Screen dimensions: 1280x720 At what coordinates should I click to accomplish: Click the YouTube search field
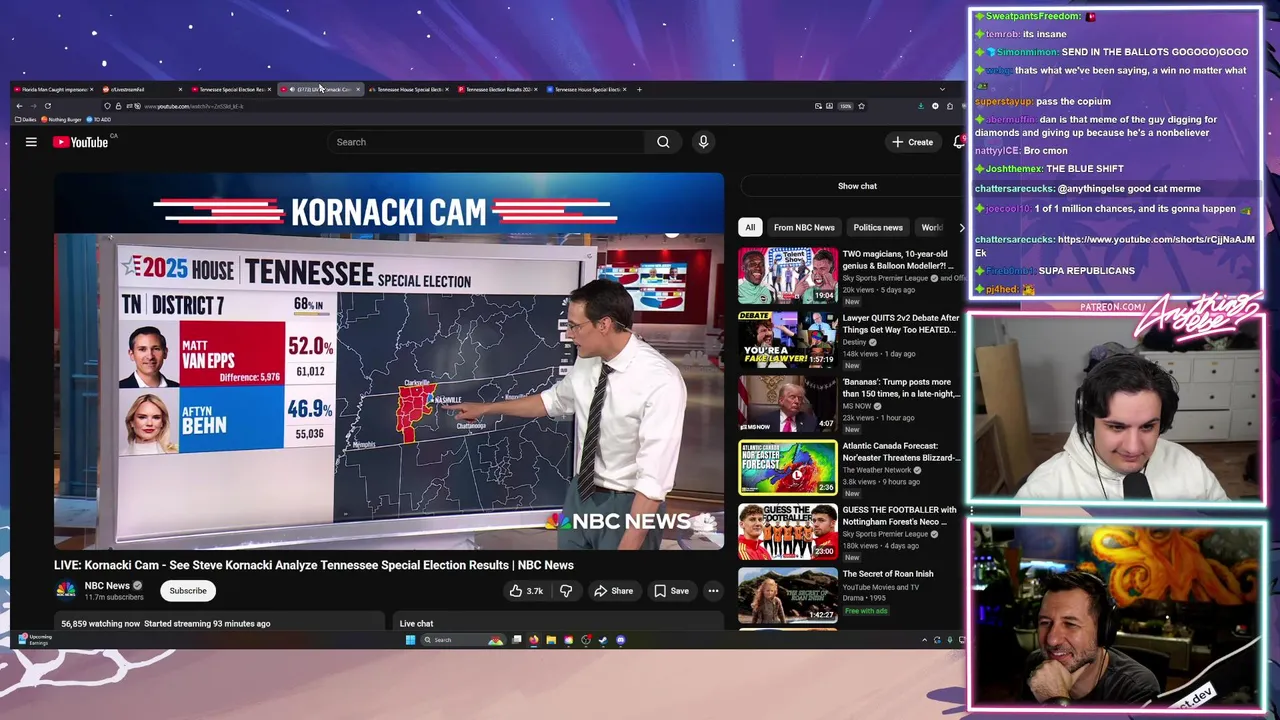point(488,142)
